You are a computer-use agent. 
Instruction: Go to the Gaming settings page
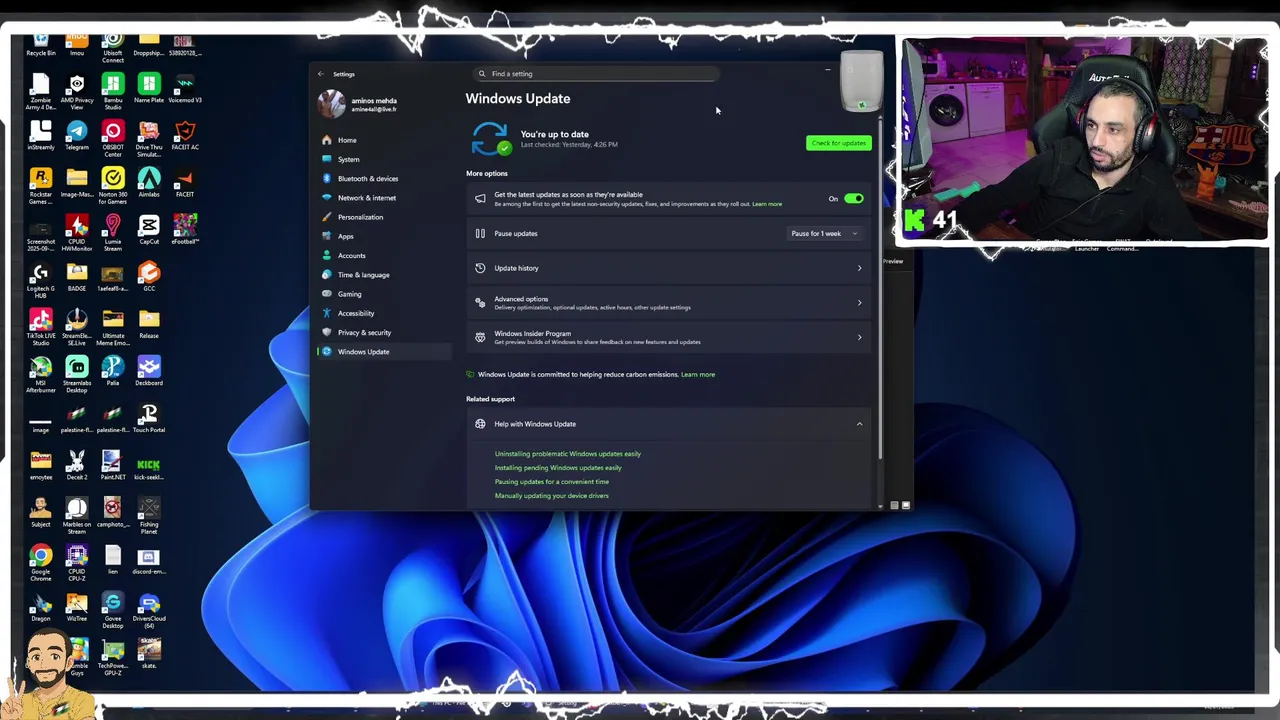pyautogui.click(x=384, y=294)
